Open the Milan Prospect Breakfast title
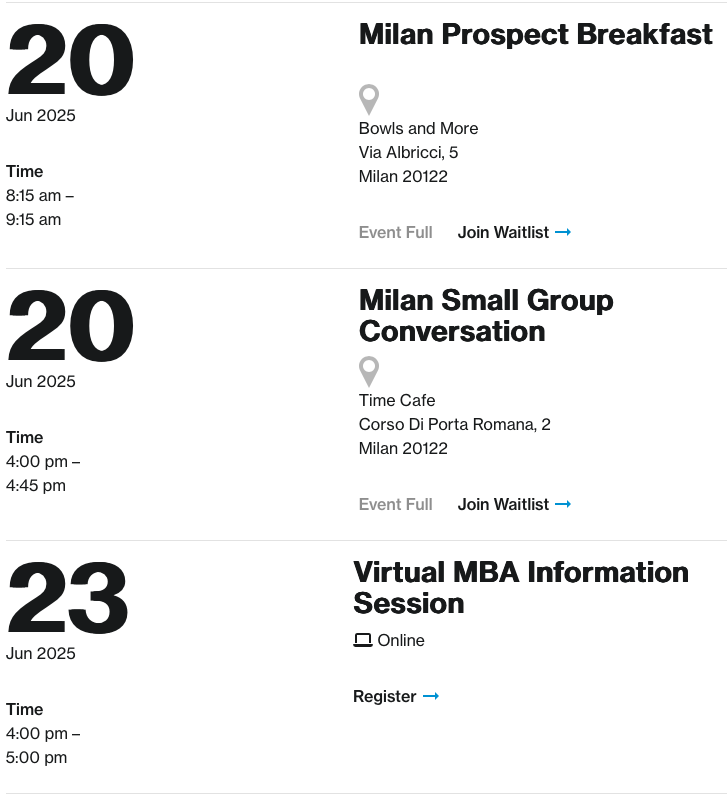 [x=535, y=34]
